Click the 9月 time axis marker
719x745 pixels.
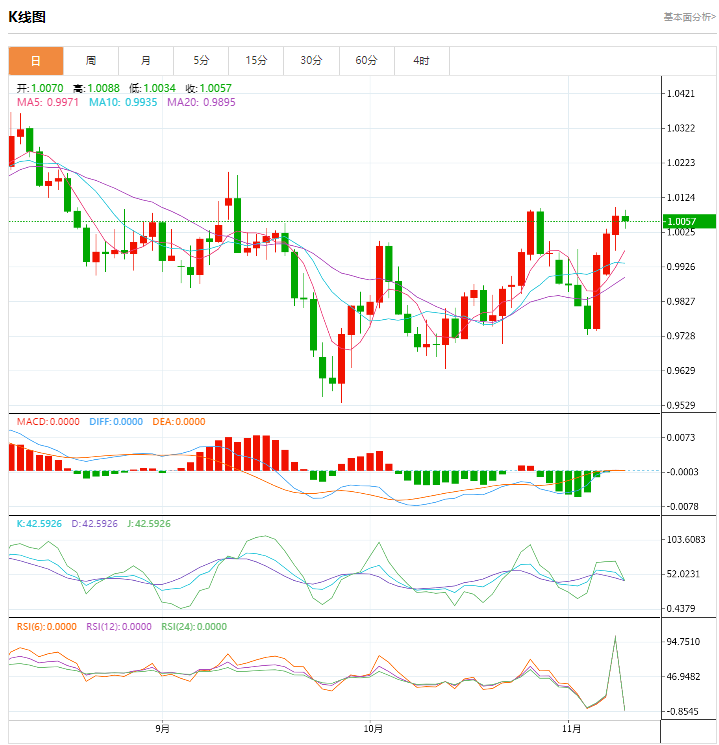(x=163, y=728)
